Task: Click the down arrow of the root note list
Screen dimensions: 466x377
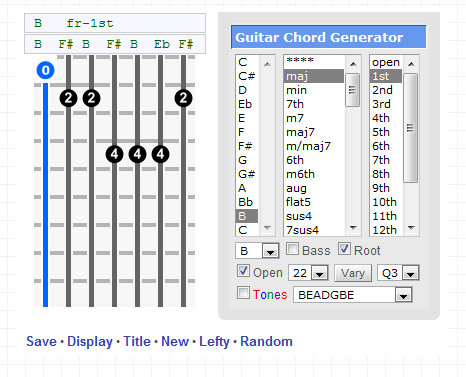Action: [267, 228]
